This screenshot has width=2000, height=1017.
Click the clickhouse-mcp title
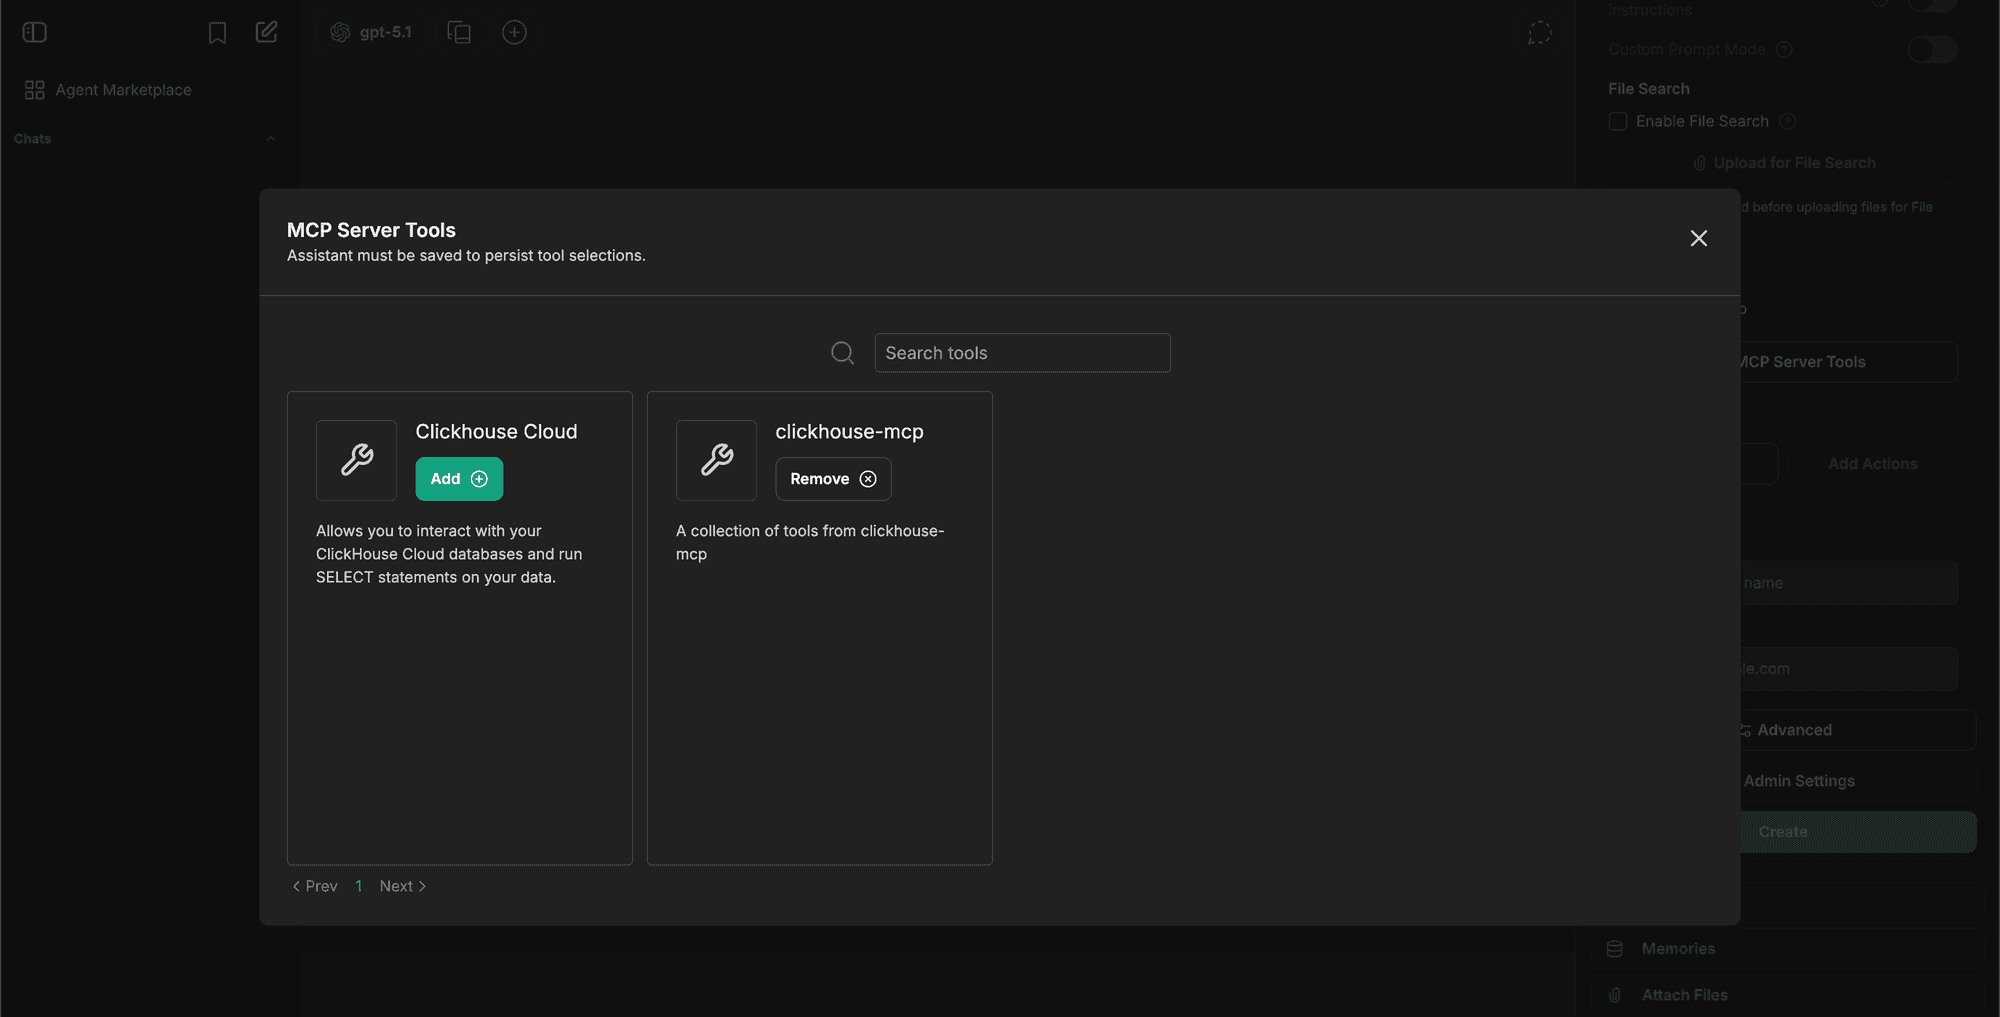pos(849,432)
